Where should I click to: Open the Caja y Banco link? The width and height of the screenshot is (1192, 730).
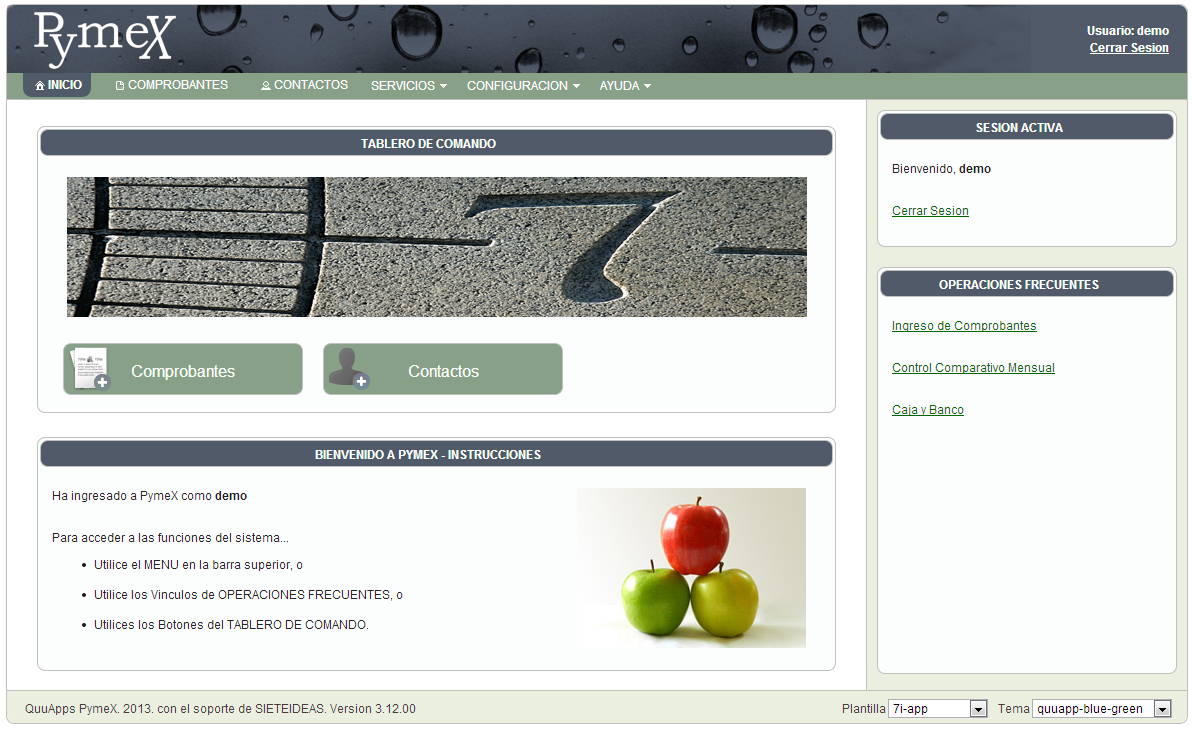(x=928, y=410)
